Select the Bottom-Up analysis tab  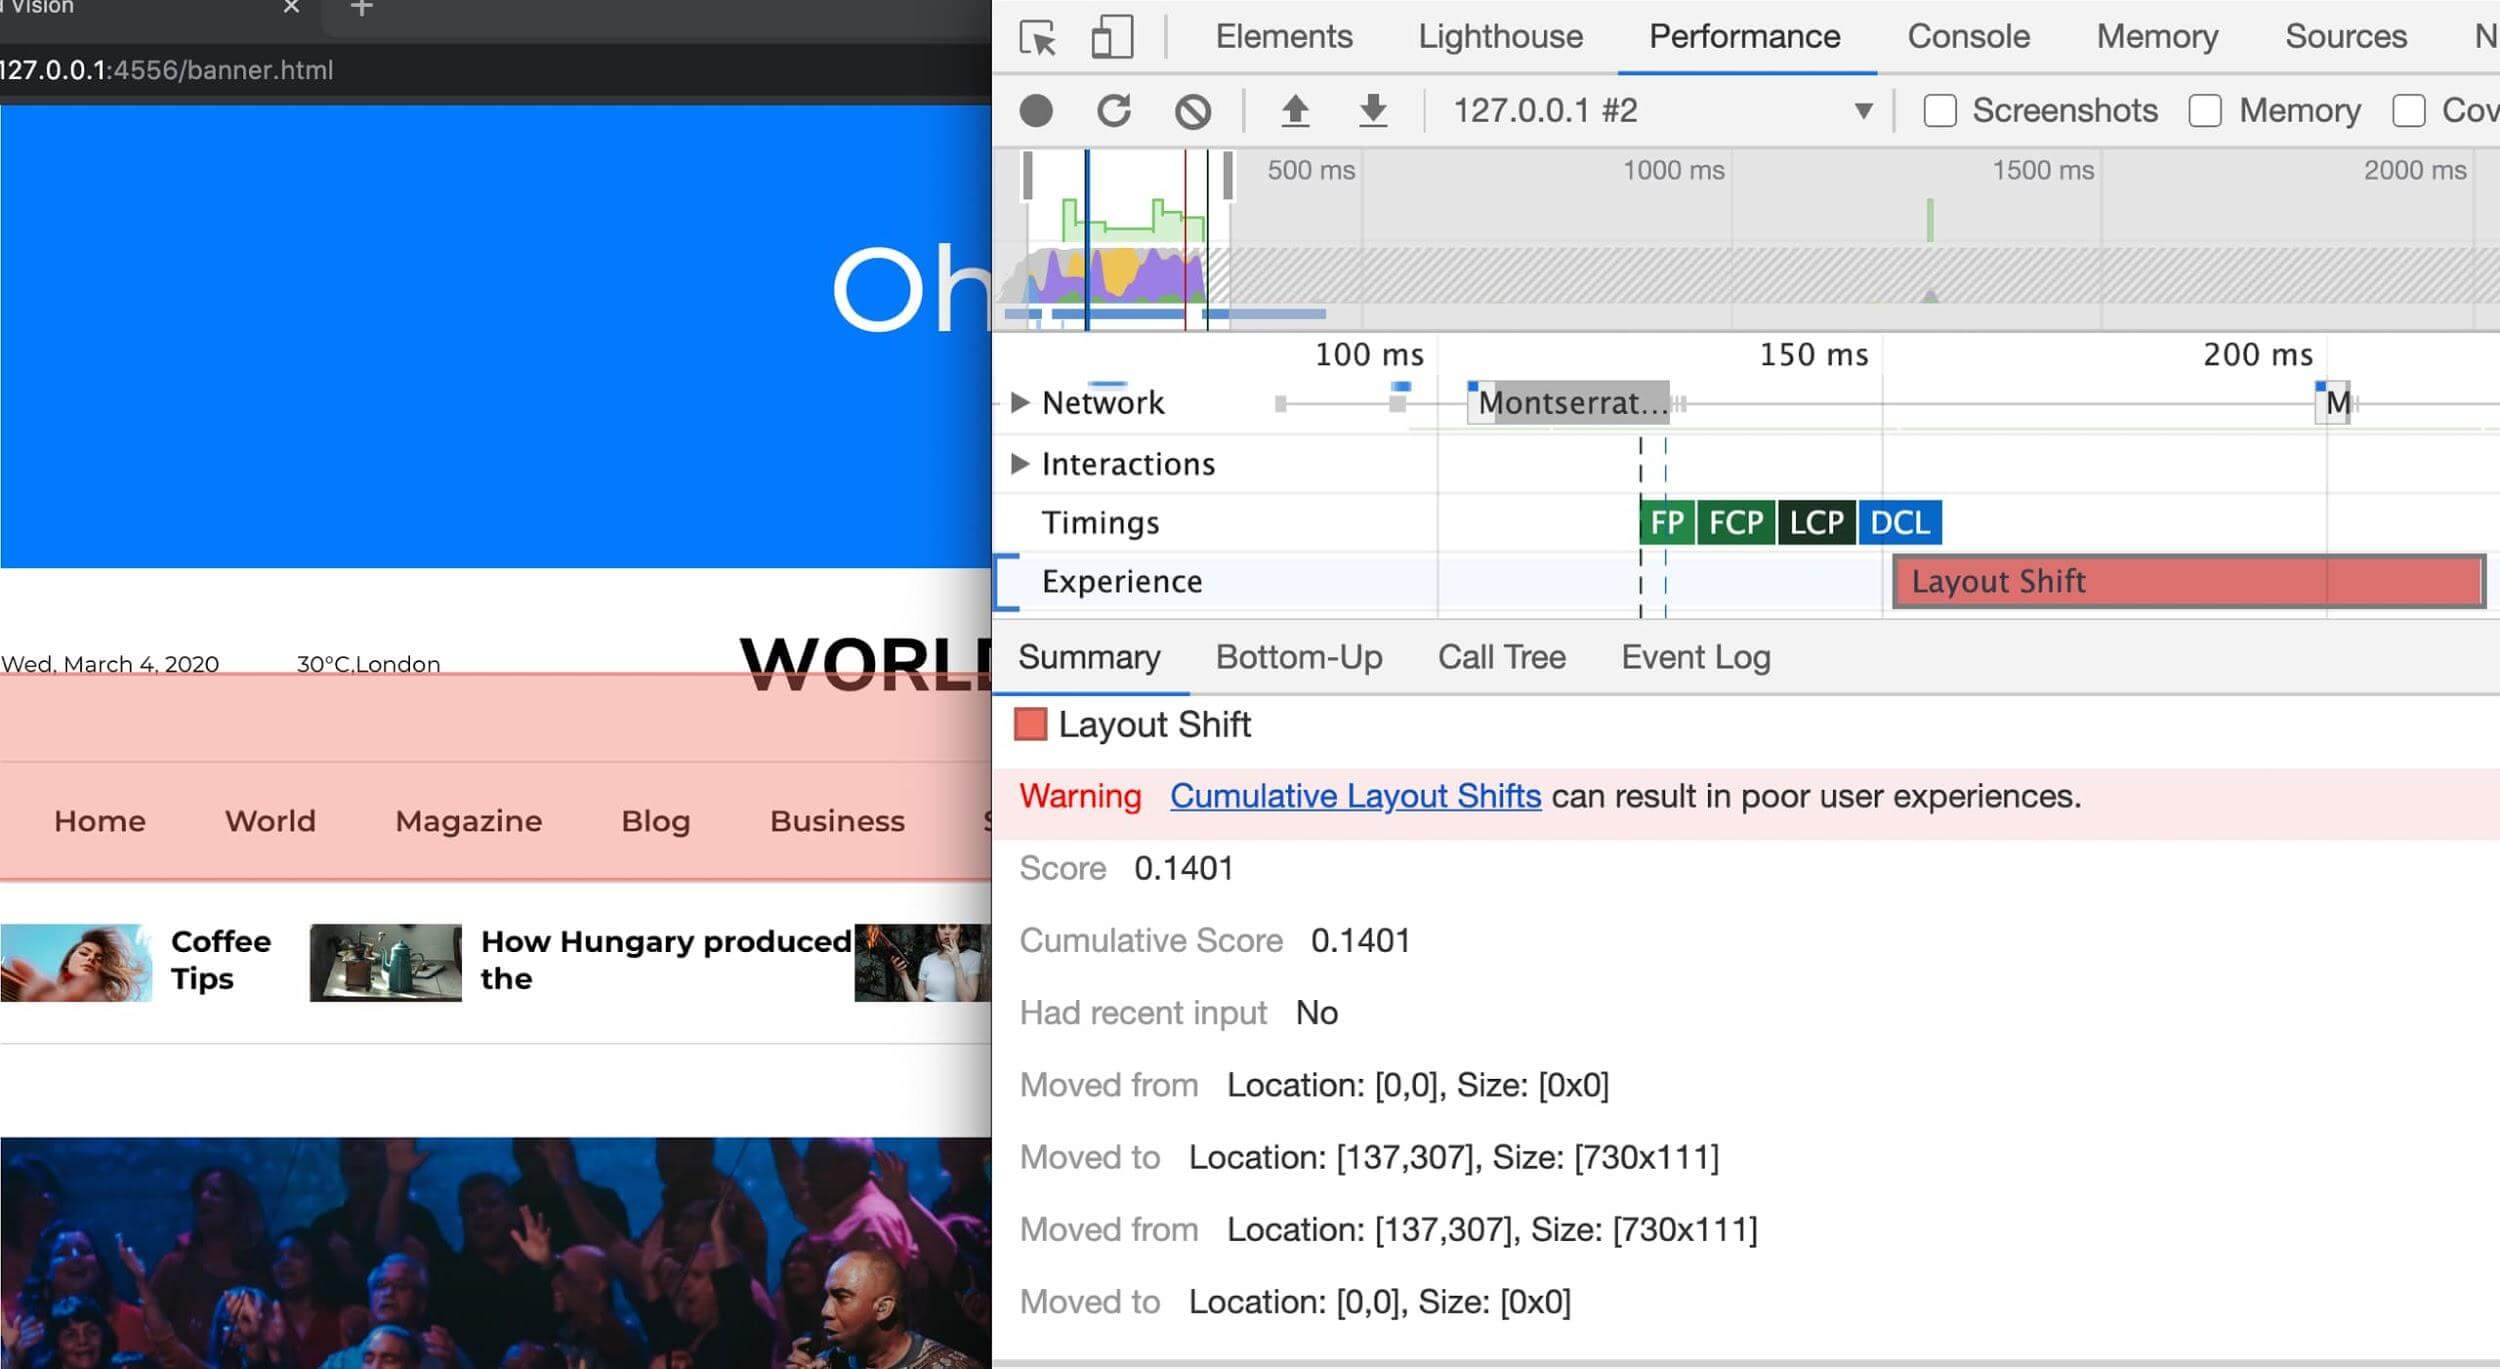(1300, 658)
